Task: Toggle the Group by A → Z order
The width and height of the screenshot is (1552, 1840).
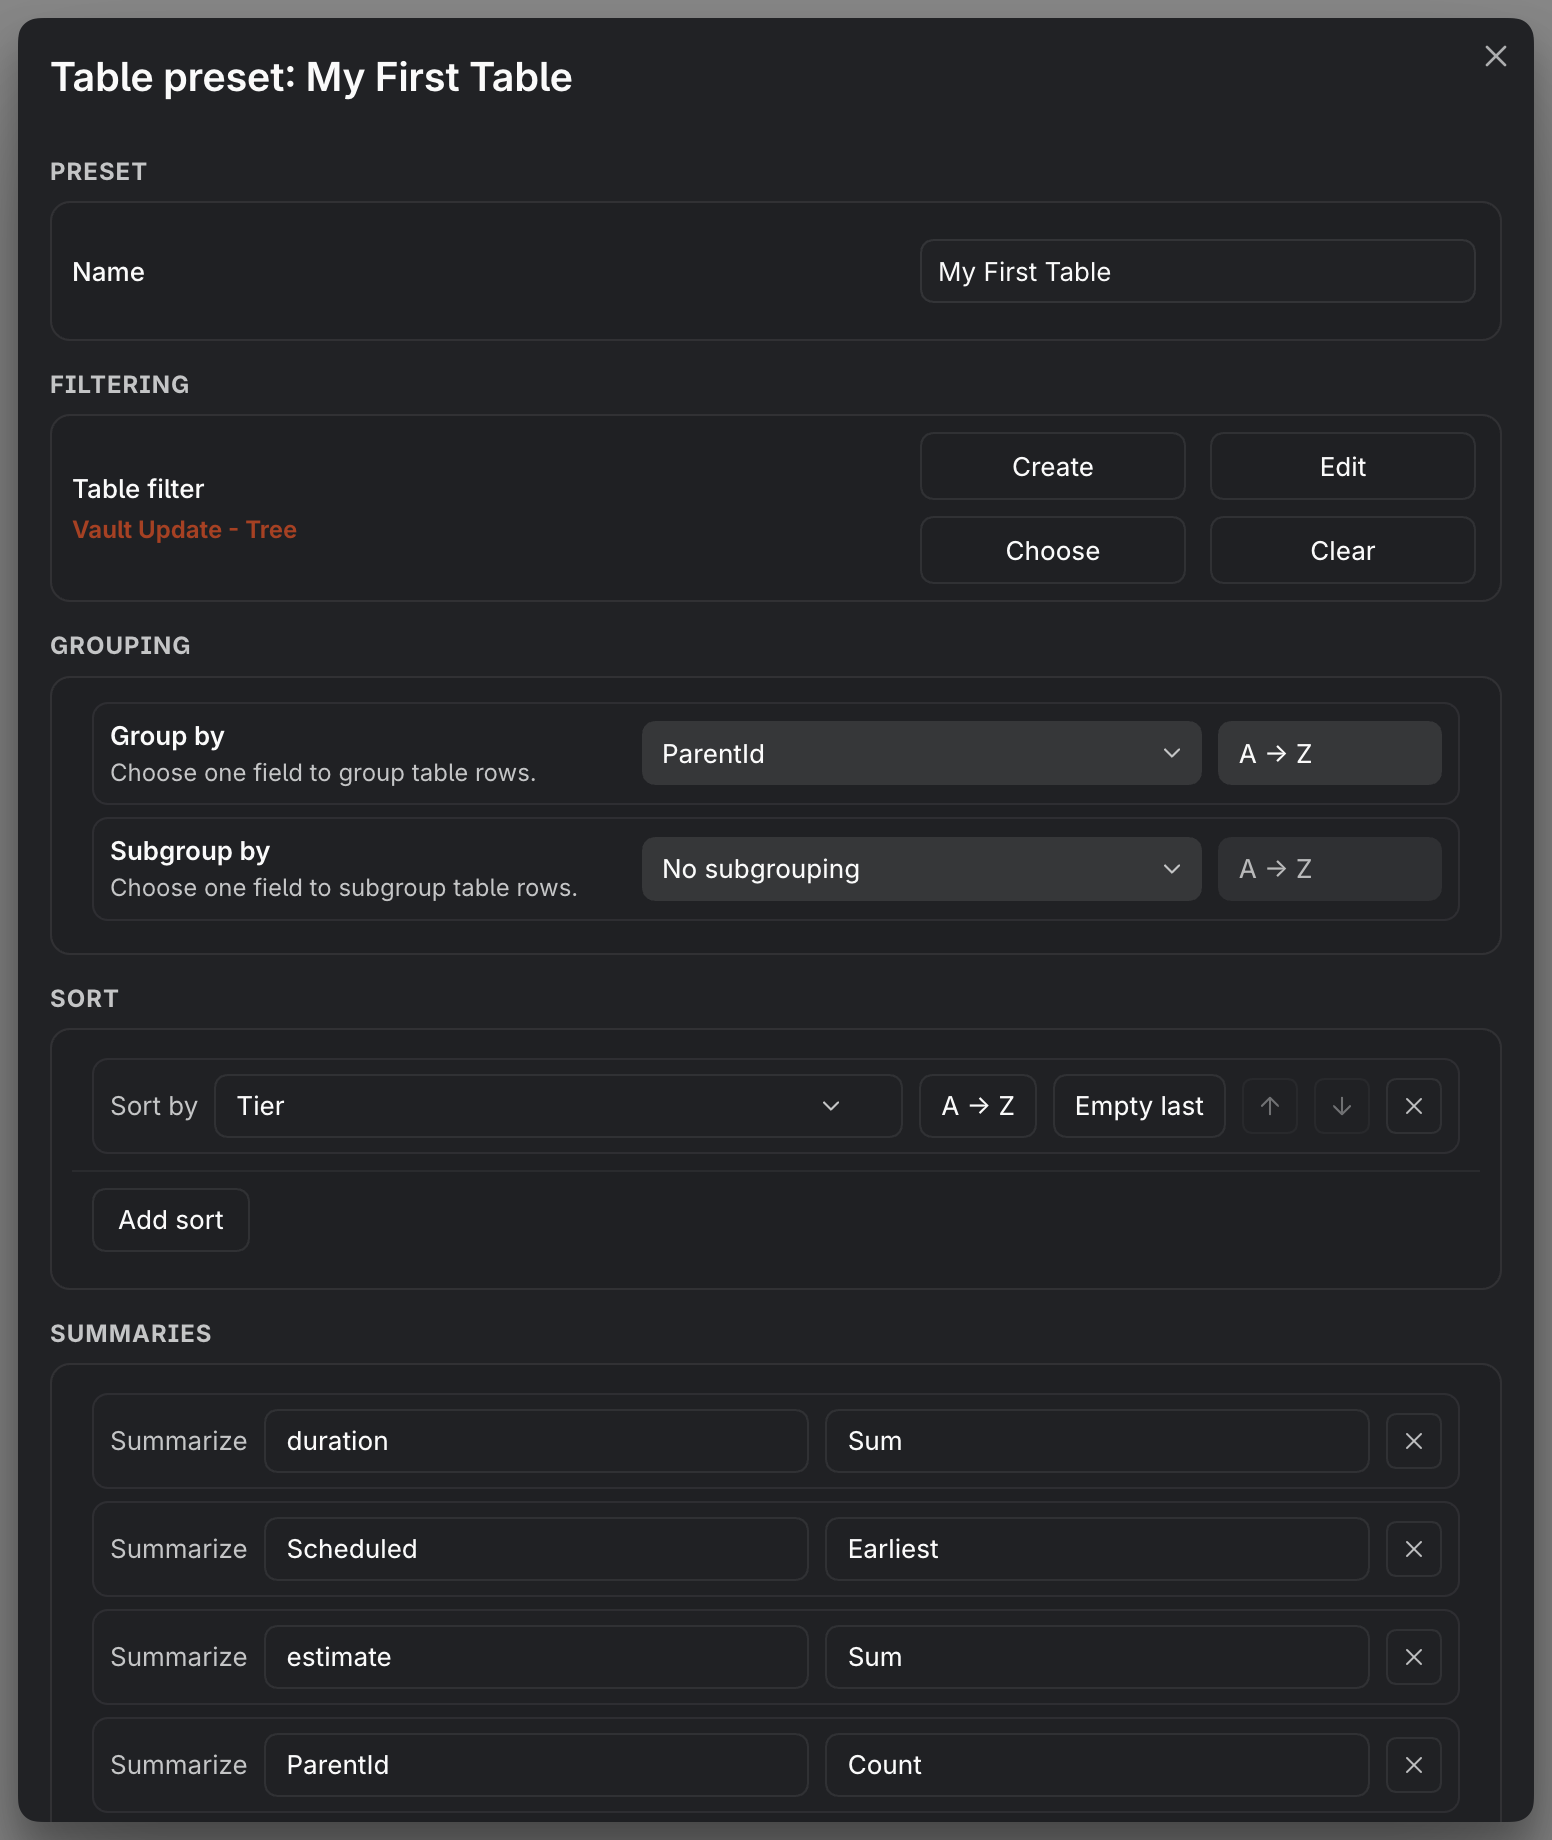Action: click(1329, 753)
